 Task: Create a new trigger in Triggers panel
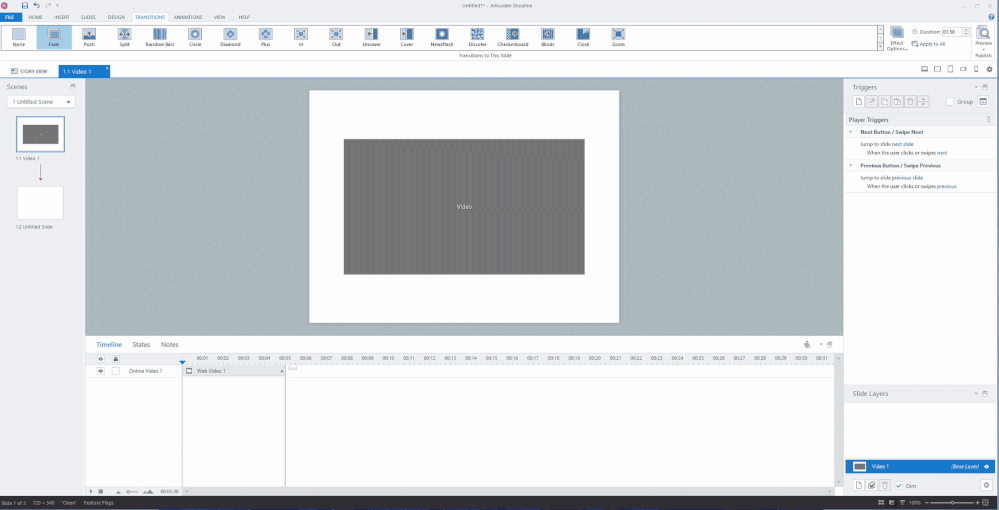857,101
